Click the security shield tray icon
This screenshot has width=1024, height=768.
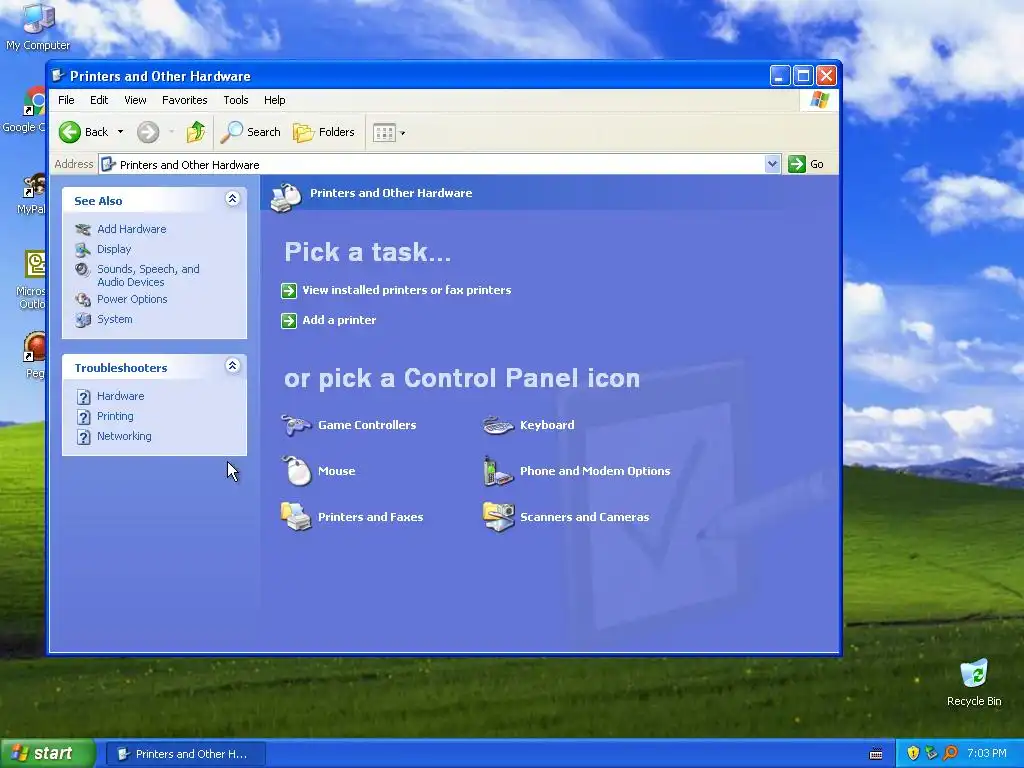(913, 753)
